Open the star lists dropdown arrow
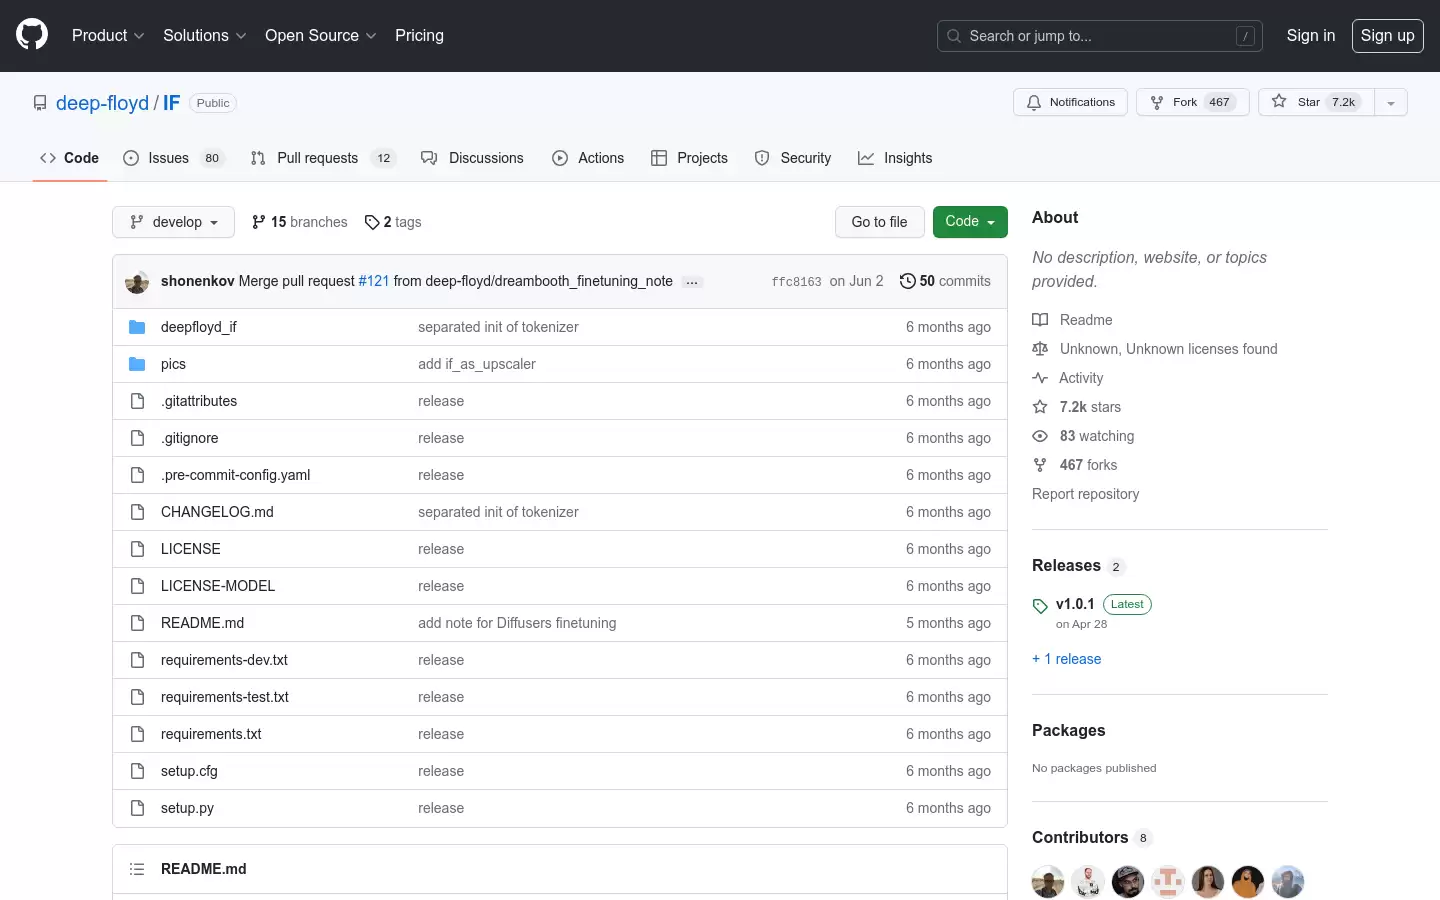This screenshot has width=1440, height=900. pyautogui.click(x=1391, y=102)
